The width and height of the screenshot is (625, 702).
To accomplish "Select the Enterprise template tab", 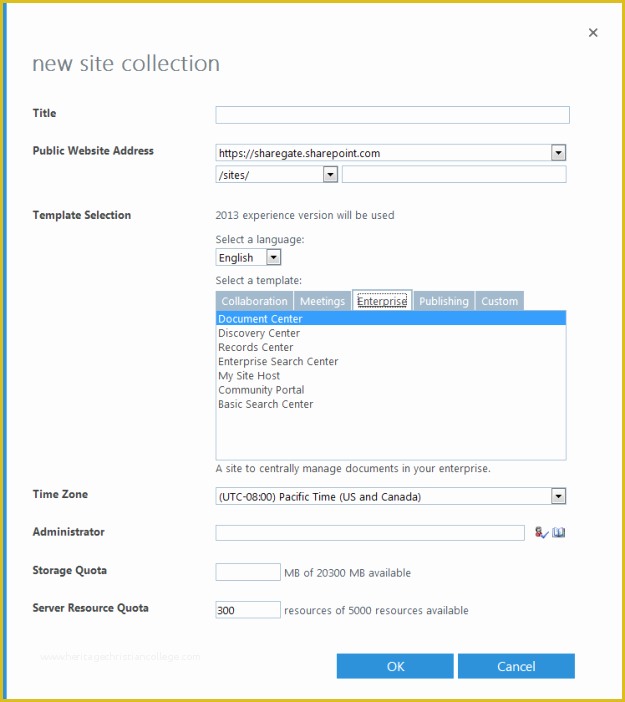I will click(x=382, y=300).
